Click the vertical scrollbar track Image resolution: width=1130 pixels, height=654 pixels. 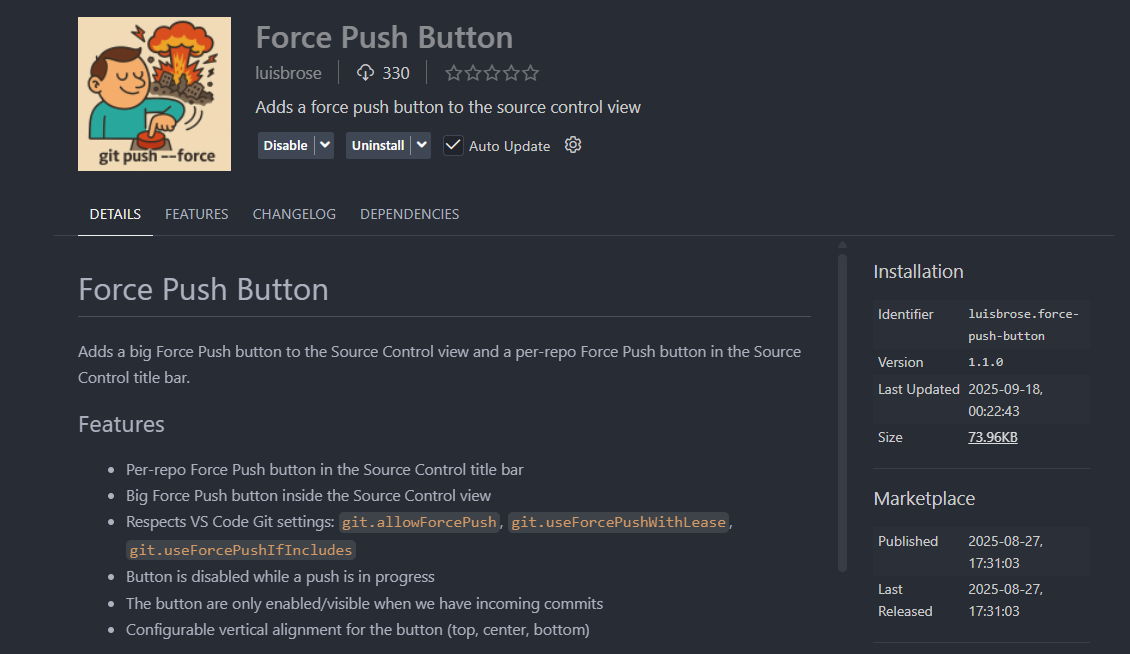tap(845, 400)
